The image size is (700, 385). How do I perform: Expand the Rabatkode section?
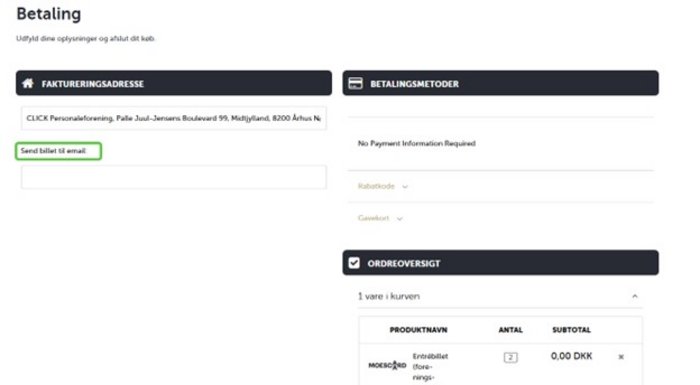click(x=383, y=186)
